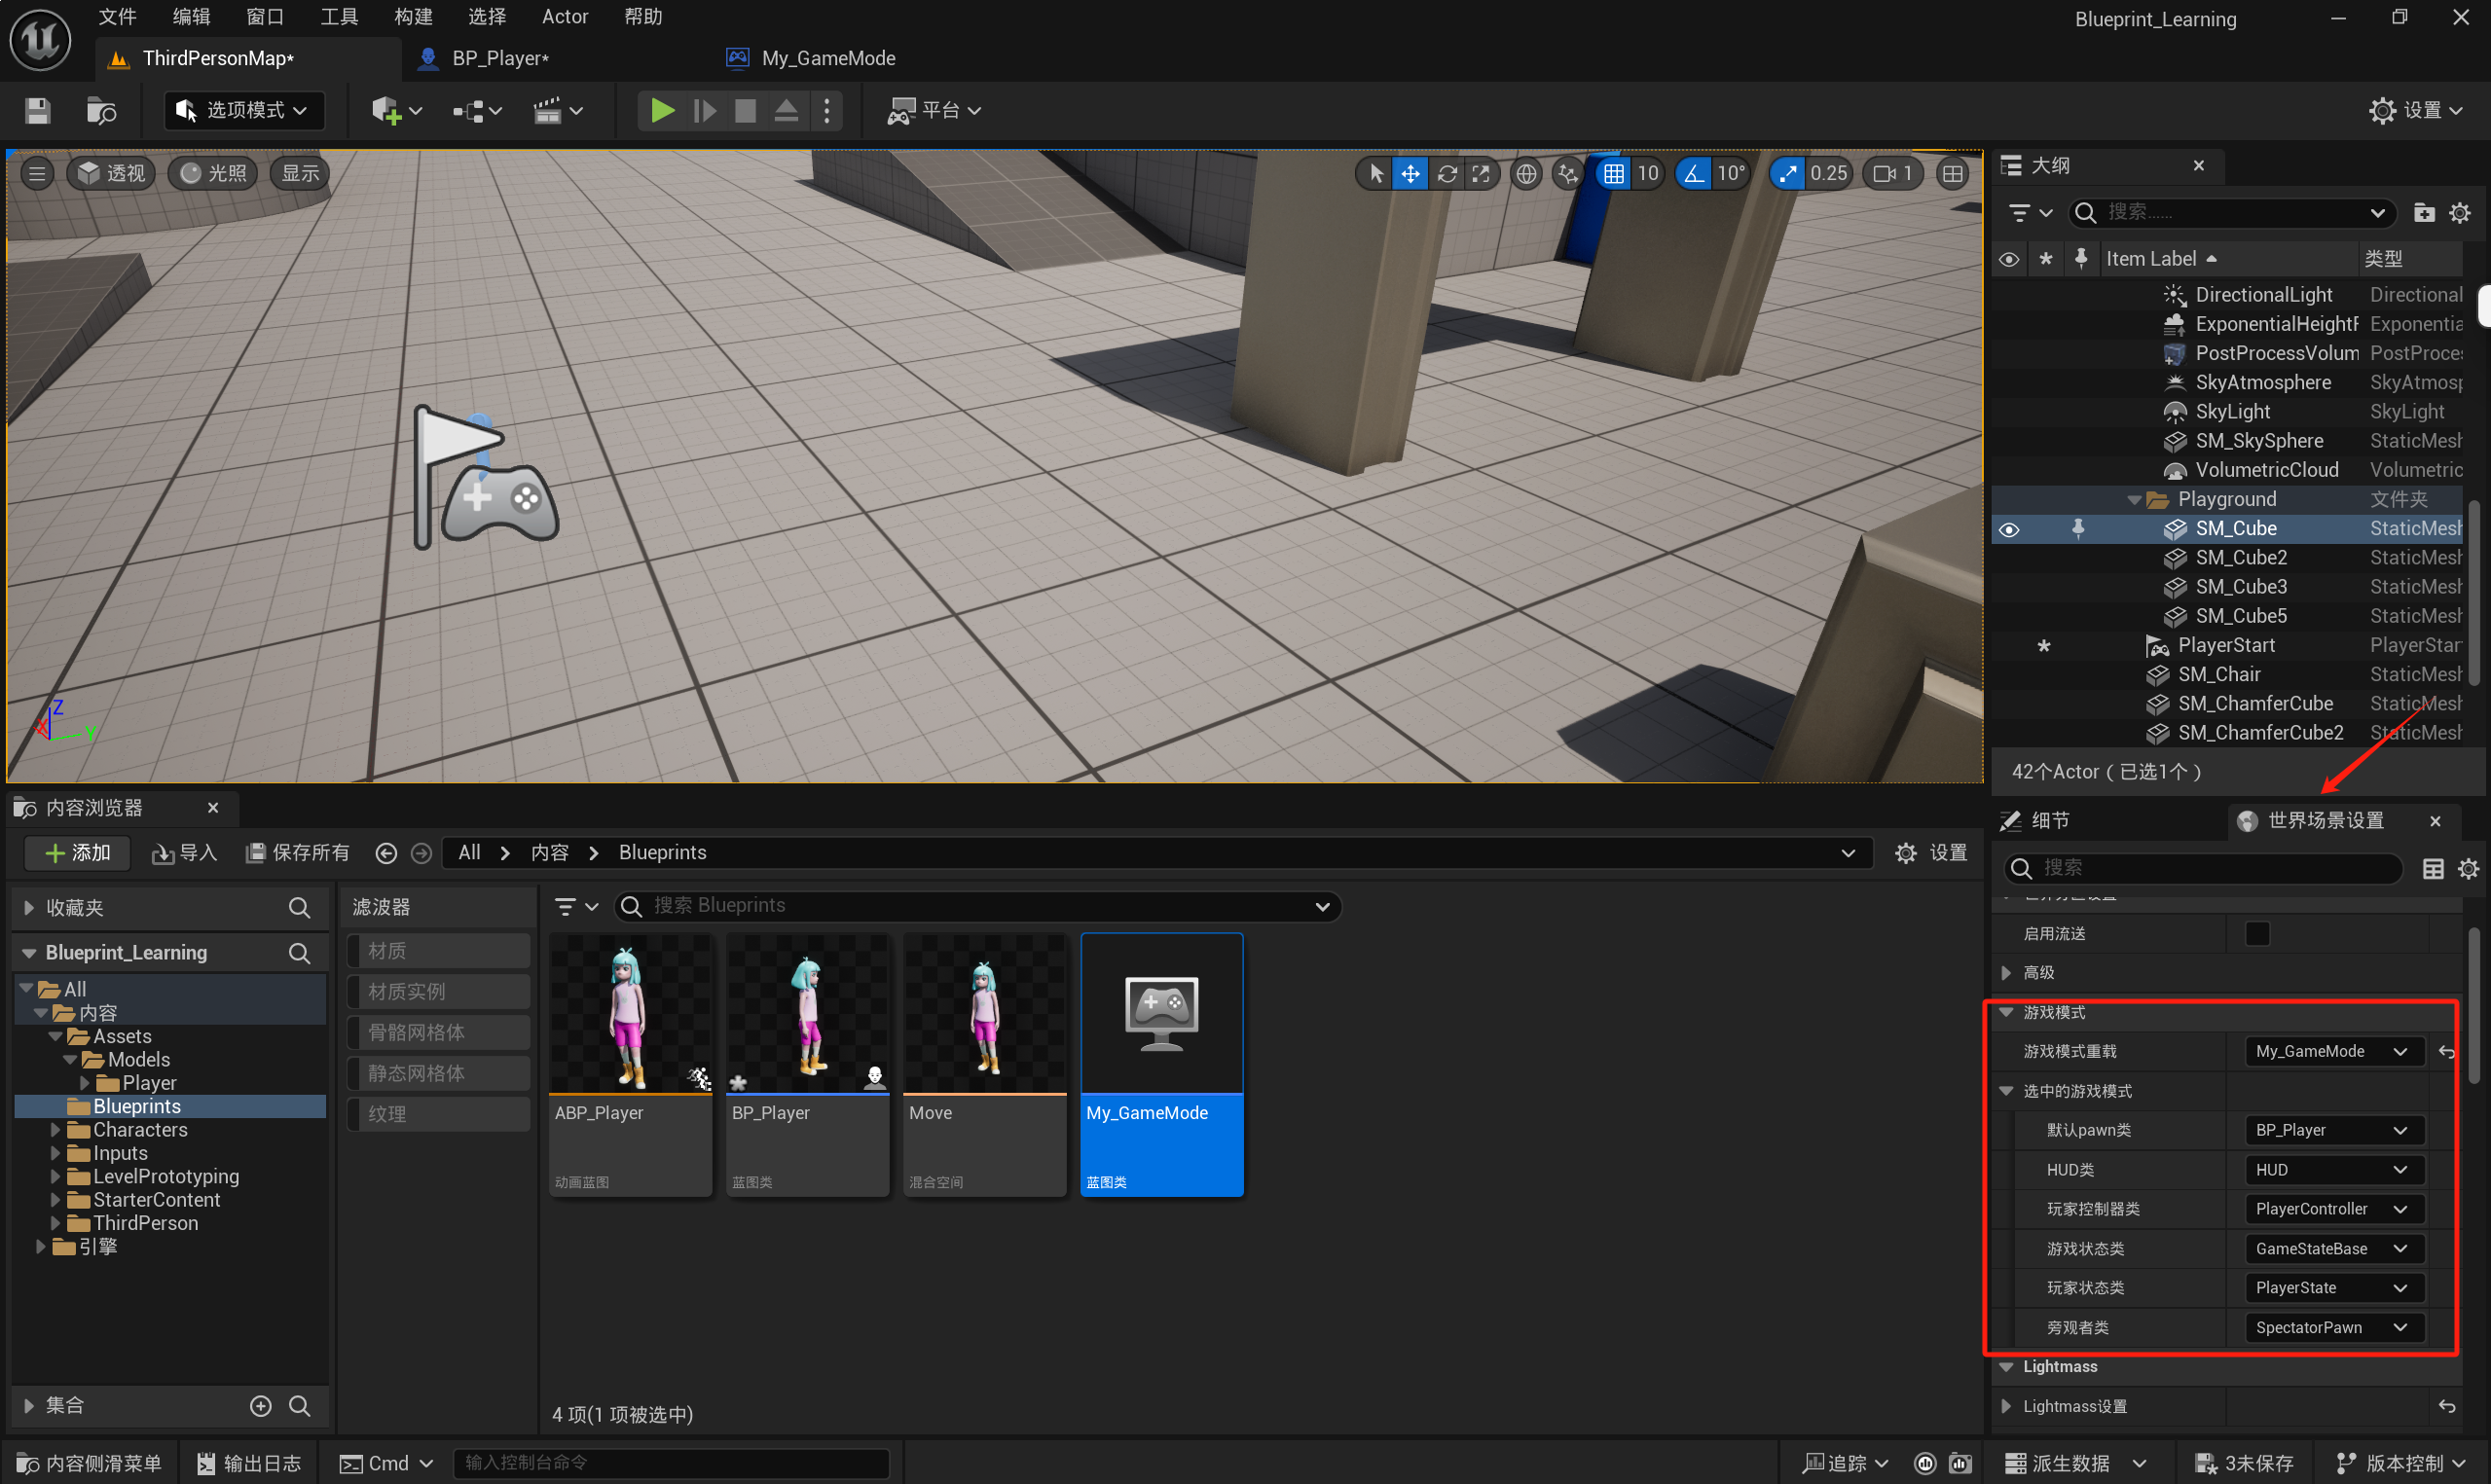Image resolution: width=2491 pixels, height=1484 pixels.
Task: Select the scale transform tool
Action: 1481,174
